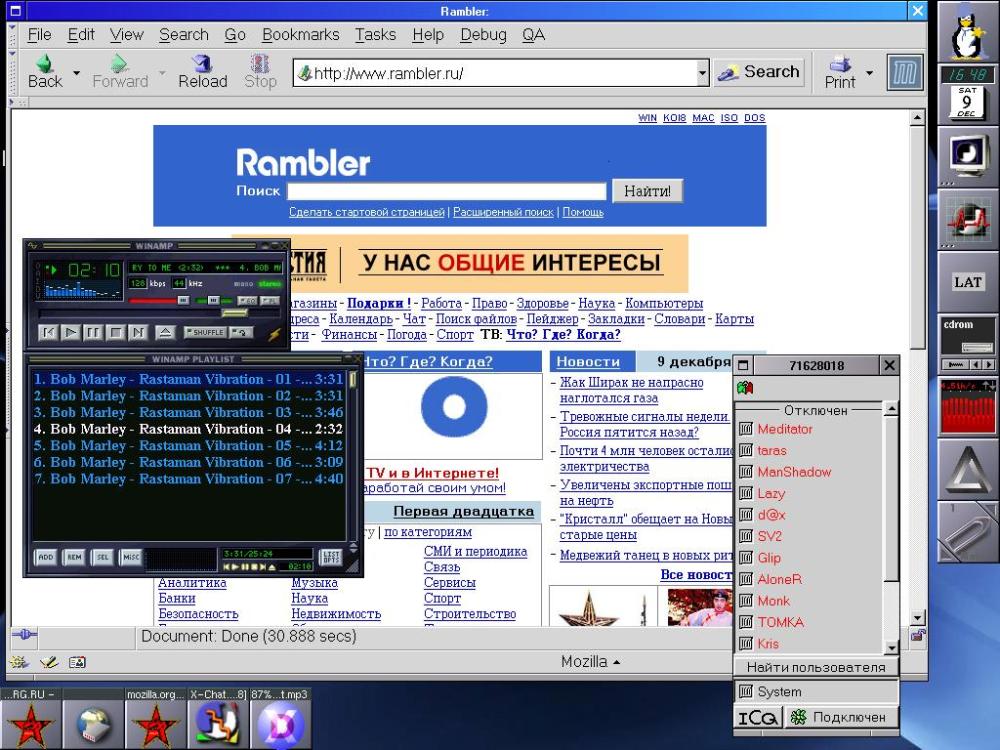The image size is (1000, 750).
Task: Open the Новости link heading
Action: 588,362
